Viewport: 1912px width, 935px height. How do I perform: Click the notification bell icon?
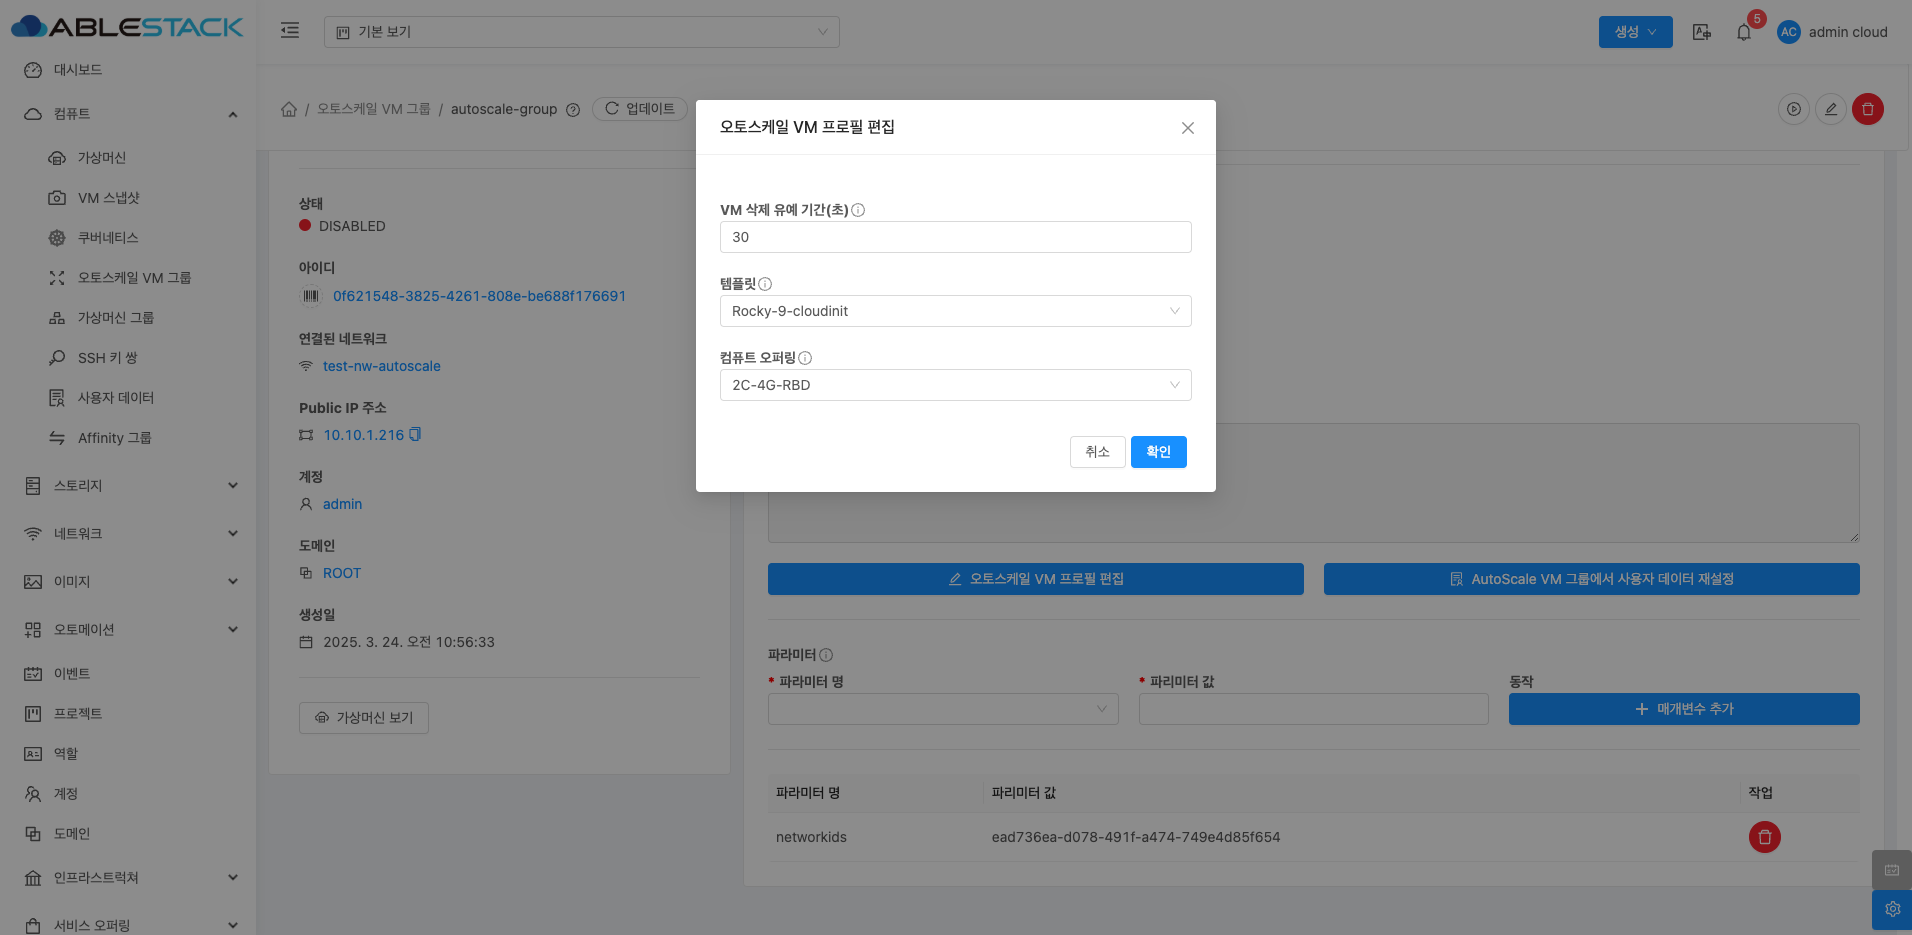pos(1744,32)
